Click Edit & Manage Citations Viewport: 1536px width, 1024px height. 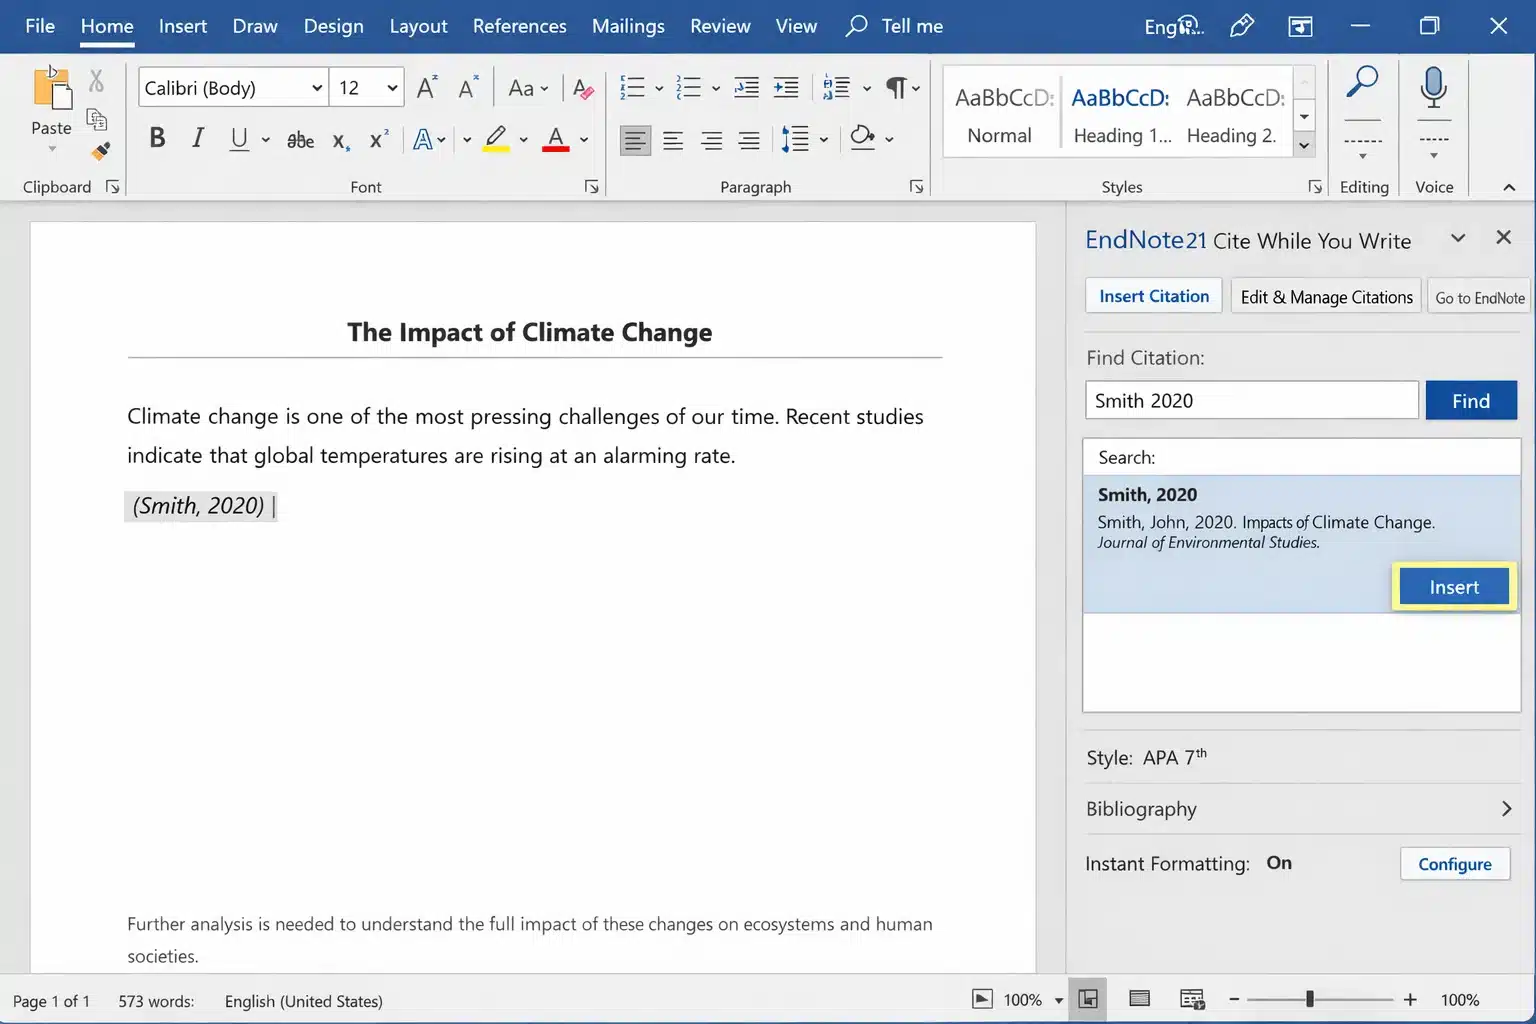click(1325, 296)
